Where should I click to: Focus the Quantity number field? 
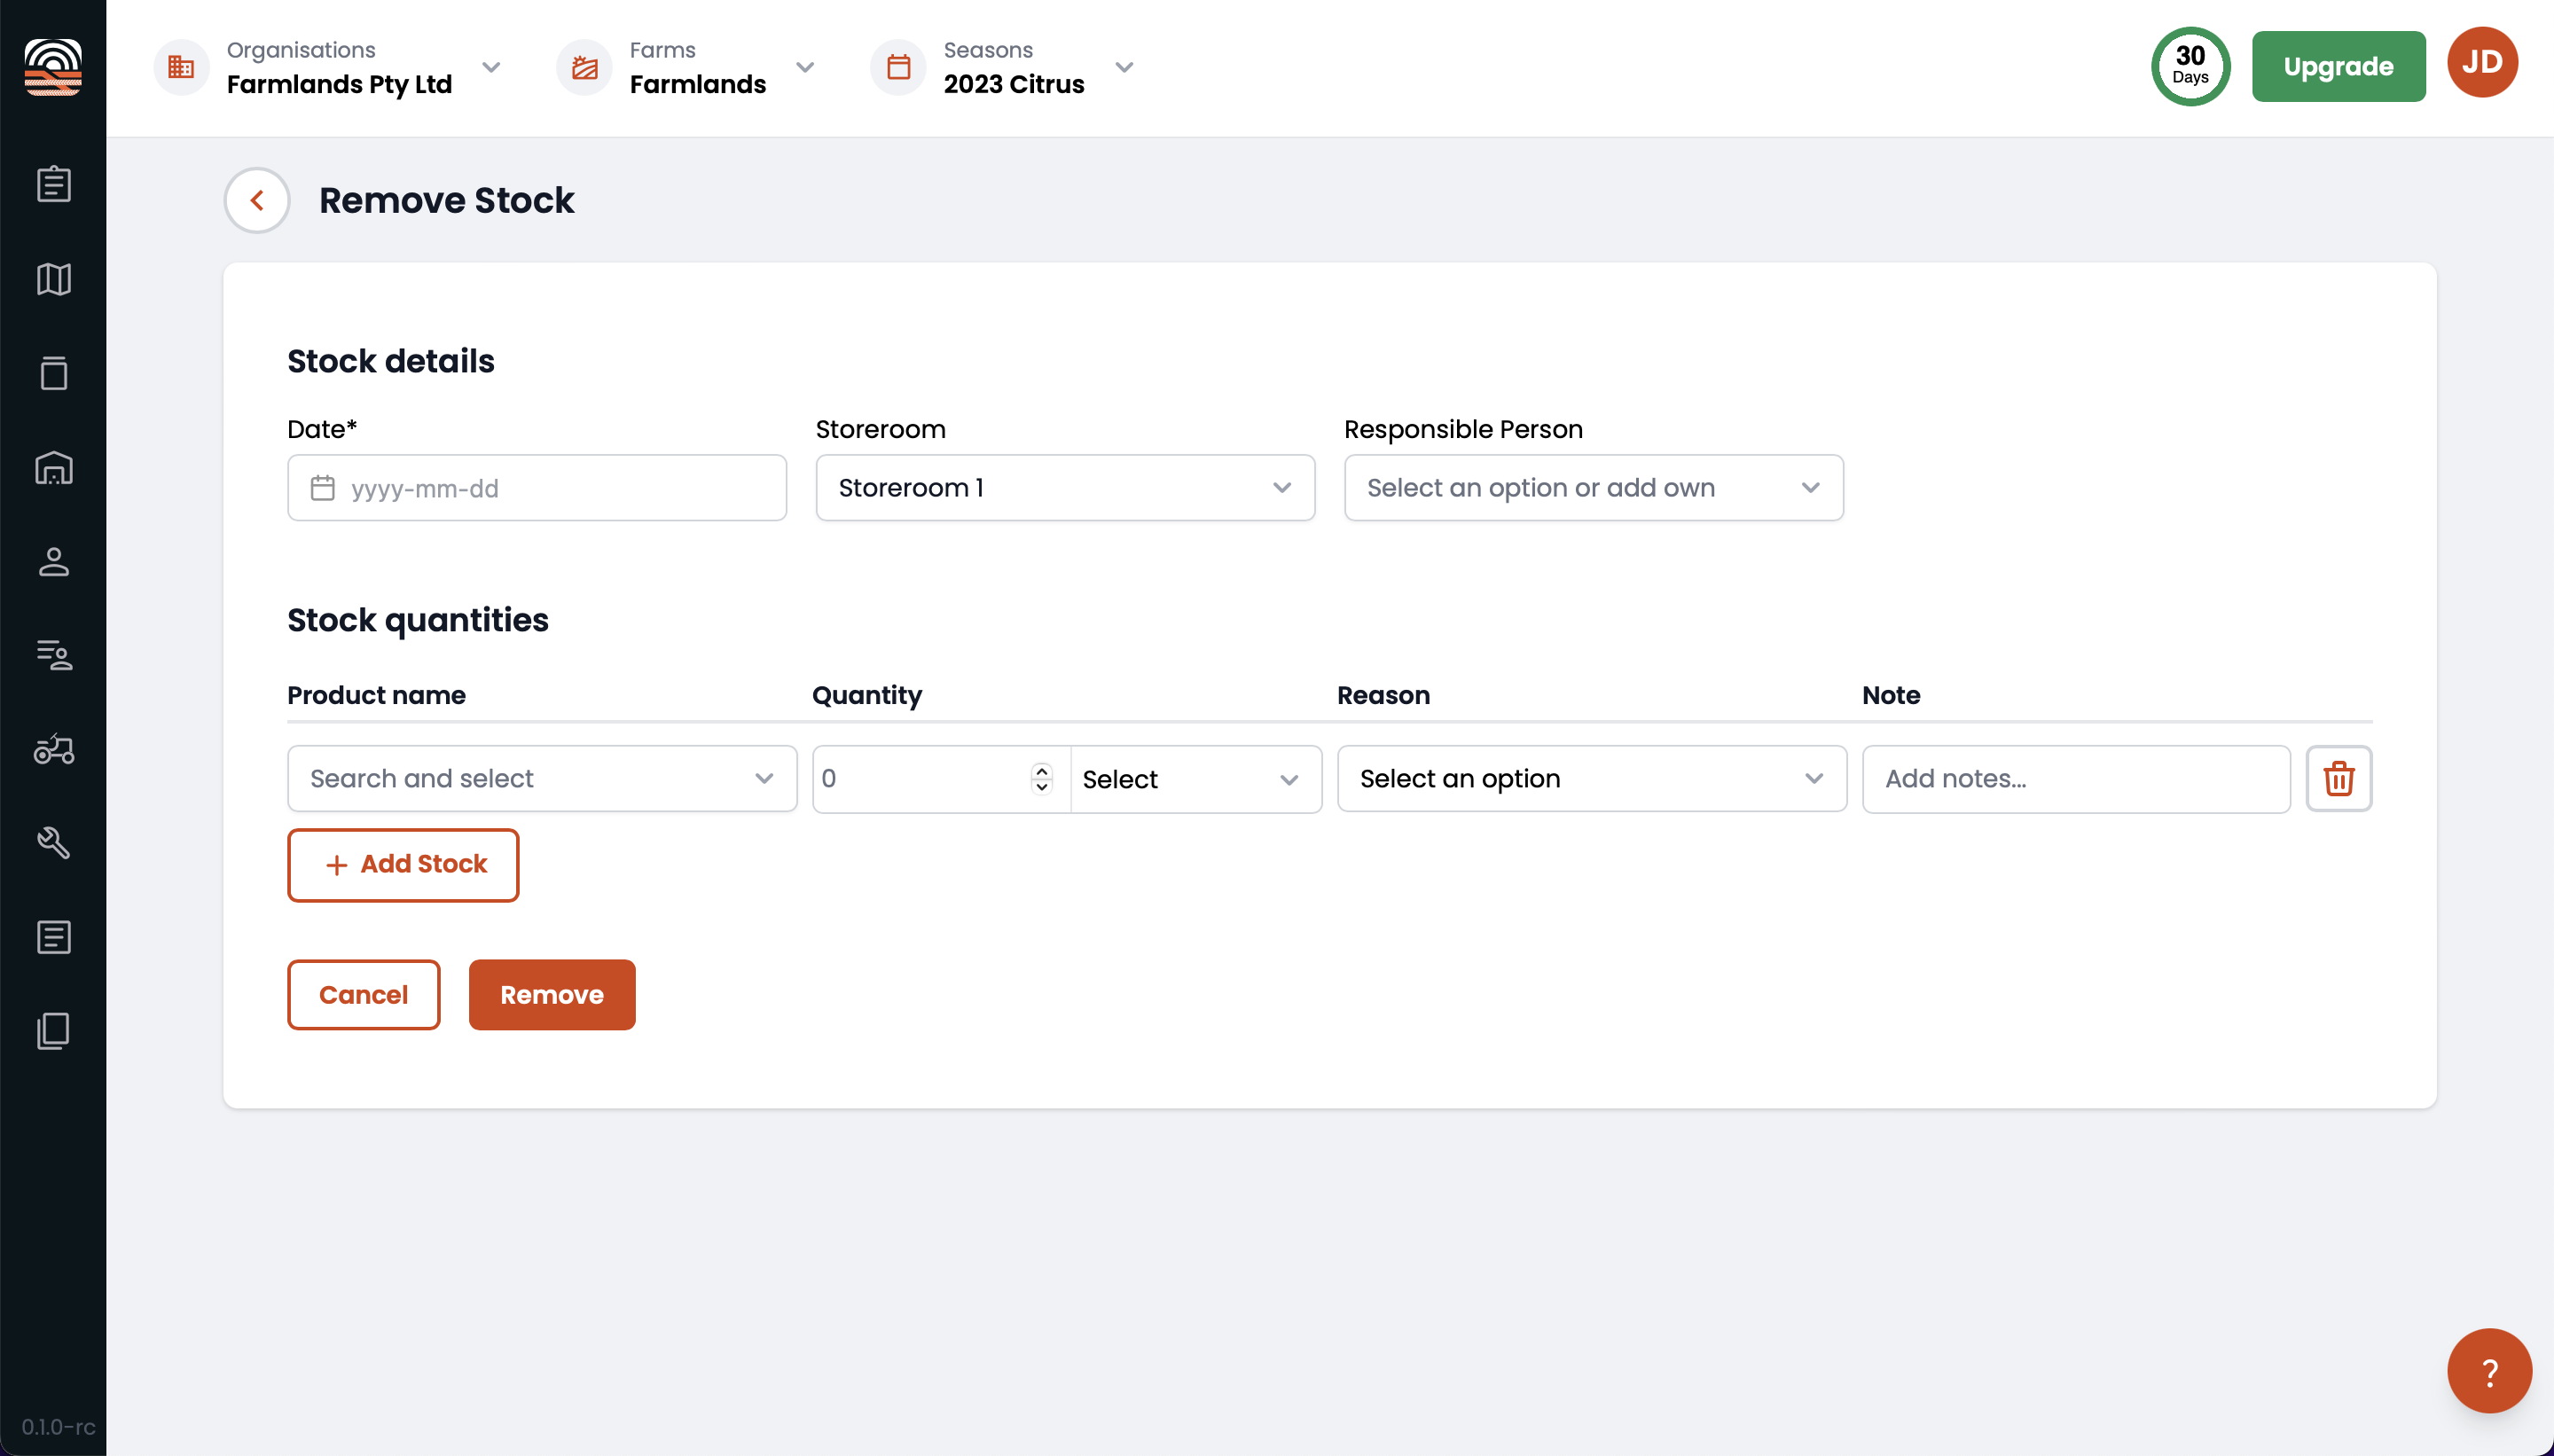(x=941, y=779)
